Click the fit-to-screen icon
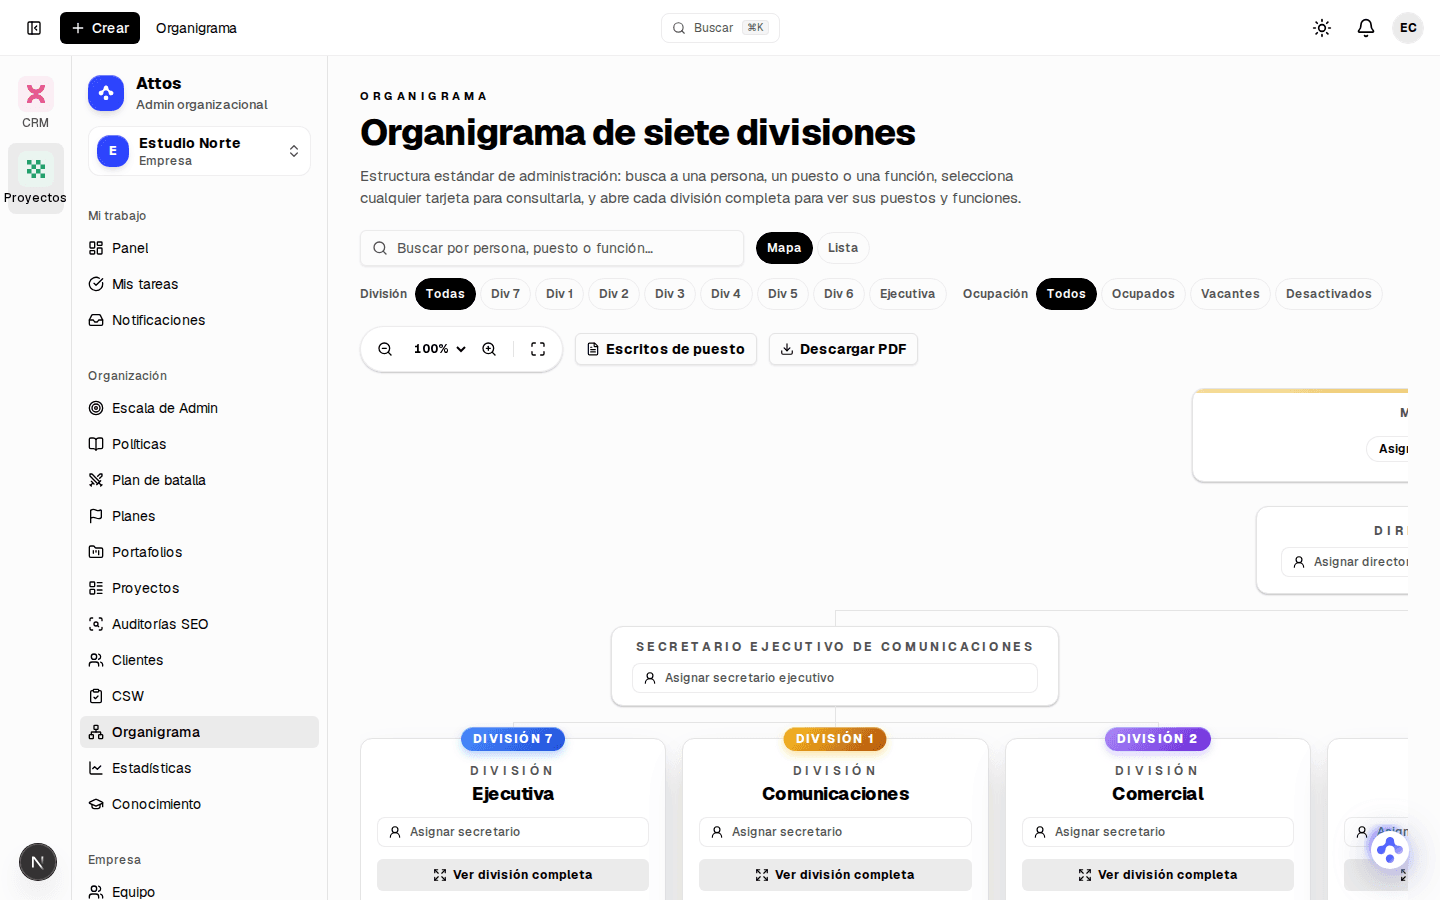This screenshot has height=900, width=1440. click(538, 349)
